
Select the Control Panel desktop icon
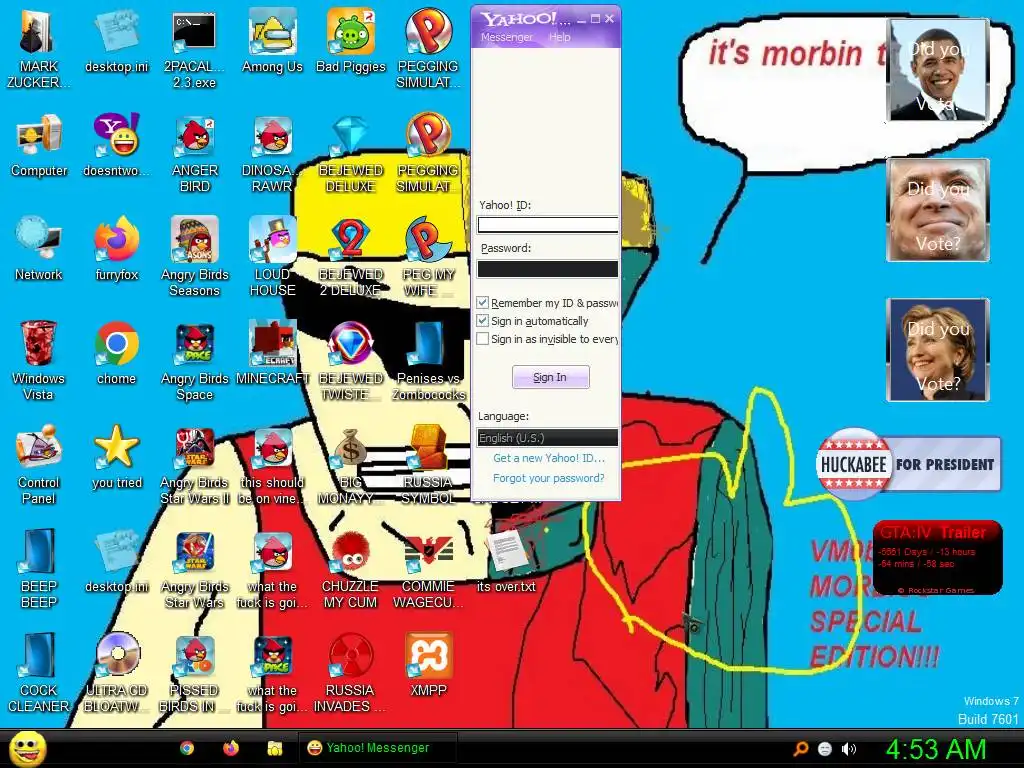pyautogui.click(x=39, y=464)
